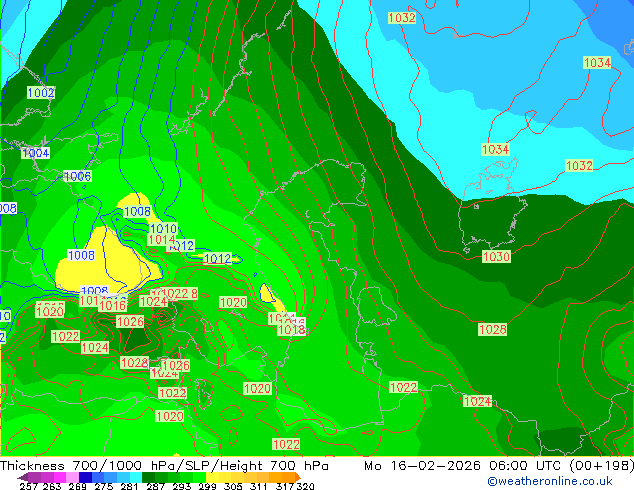Click the red 1018 pressure label
The image size is (634, 490).
click(292, 330)
